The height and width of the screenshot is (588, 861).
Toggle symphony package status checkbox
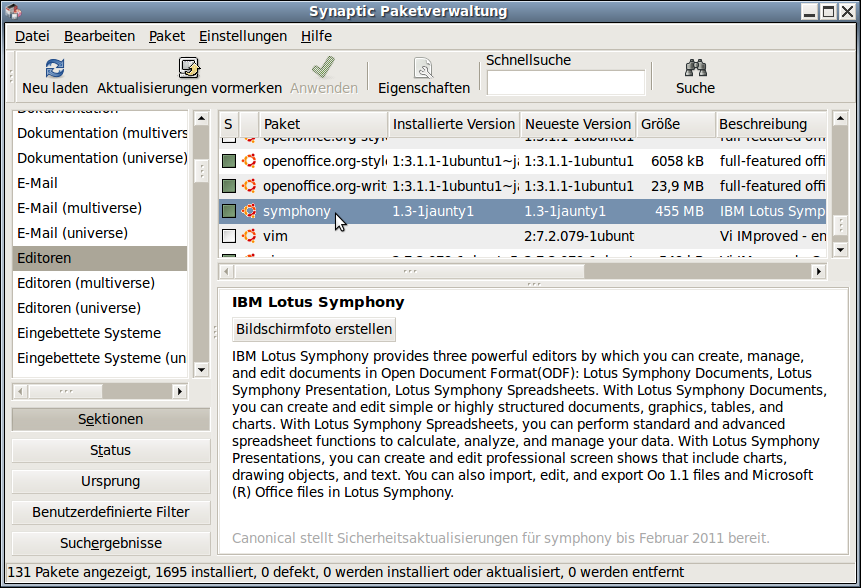229,211
